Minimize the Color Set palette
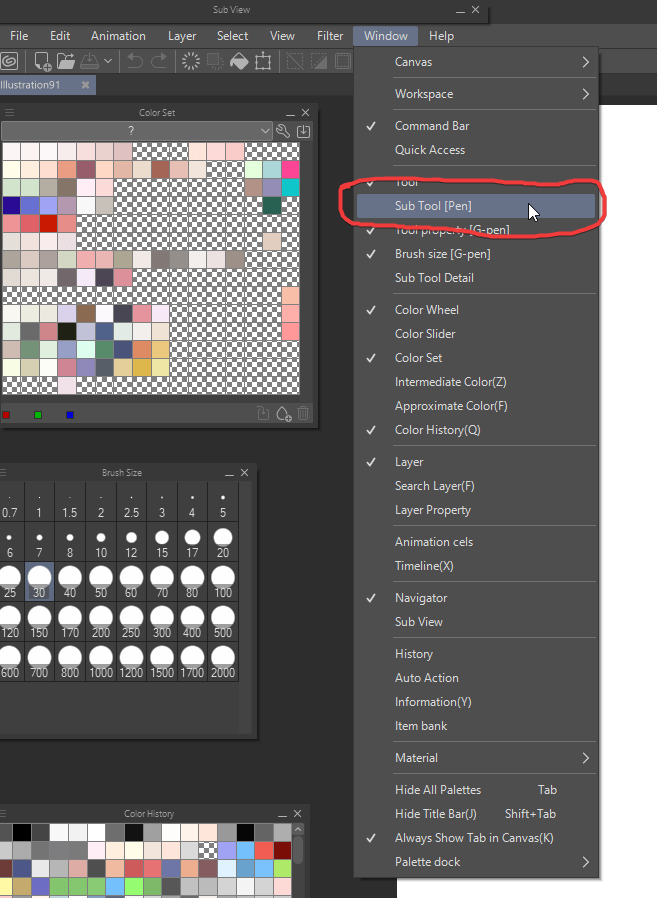 290,113
